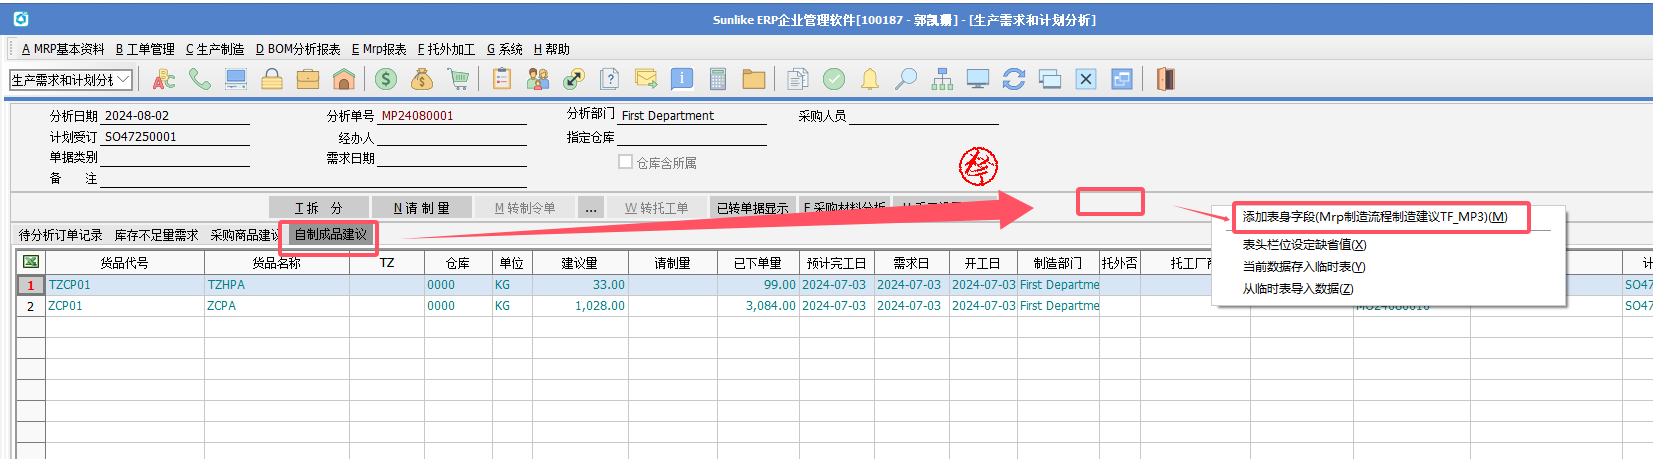Click the T 拆分 button
Image resolution: width=1653 pixels, height=459 pixels.
[x=319, y=208]
